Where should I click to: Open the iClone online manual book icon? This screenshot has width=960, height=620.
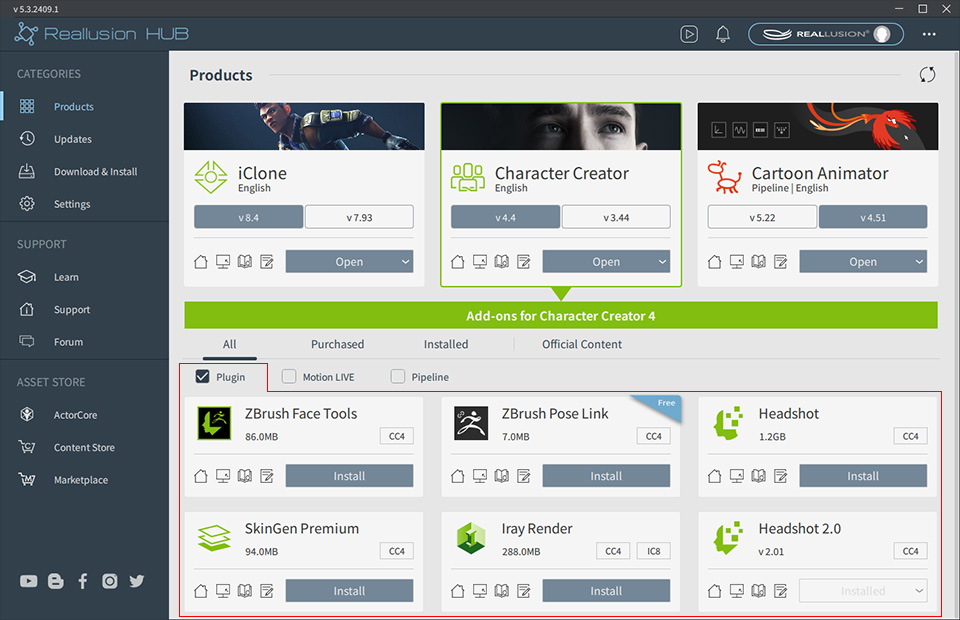click(245, 262)
